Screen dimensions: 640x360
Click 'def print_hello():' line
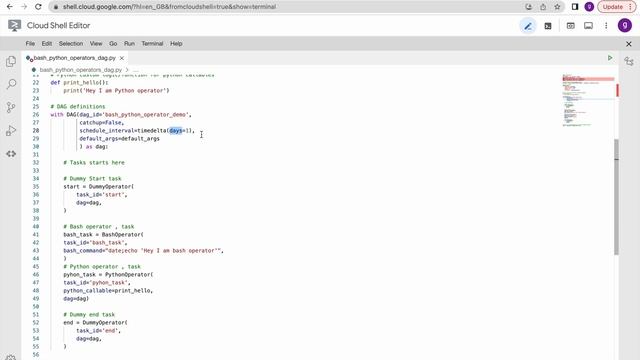pyautogui.click(x=79, y=82)
